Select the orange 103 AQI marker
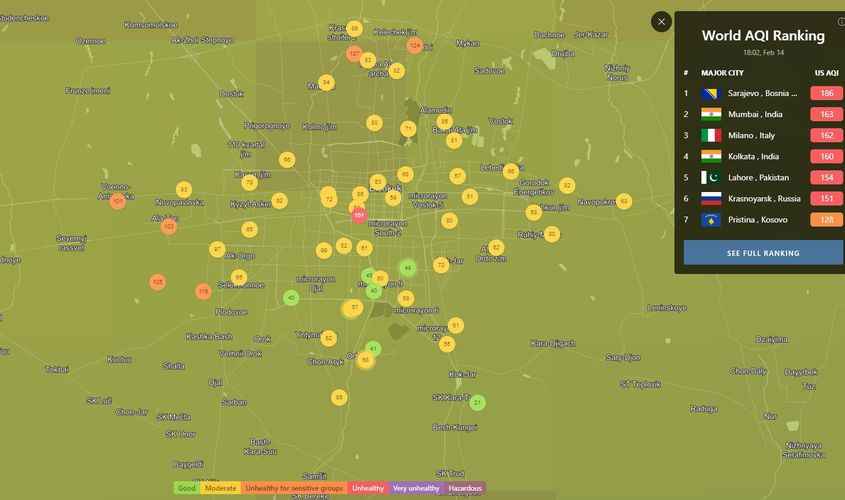845x500 pixels. click(x=168, y=227)
